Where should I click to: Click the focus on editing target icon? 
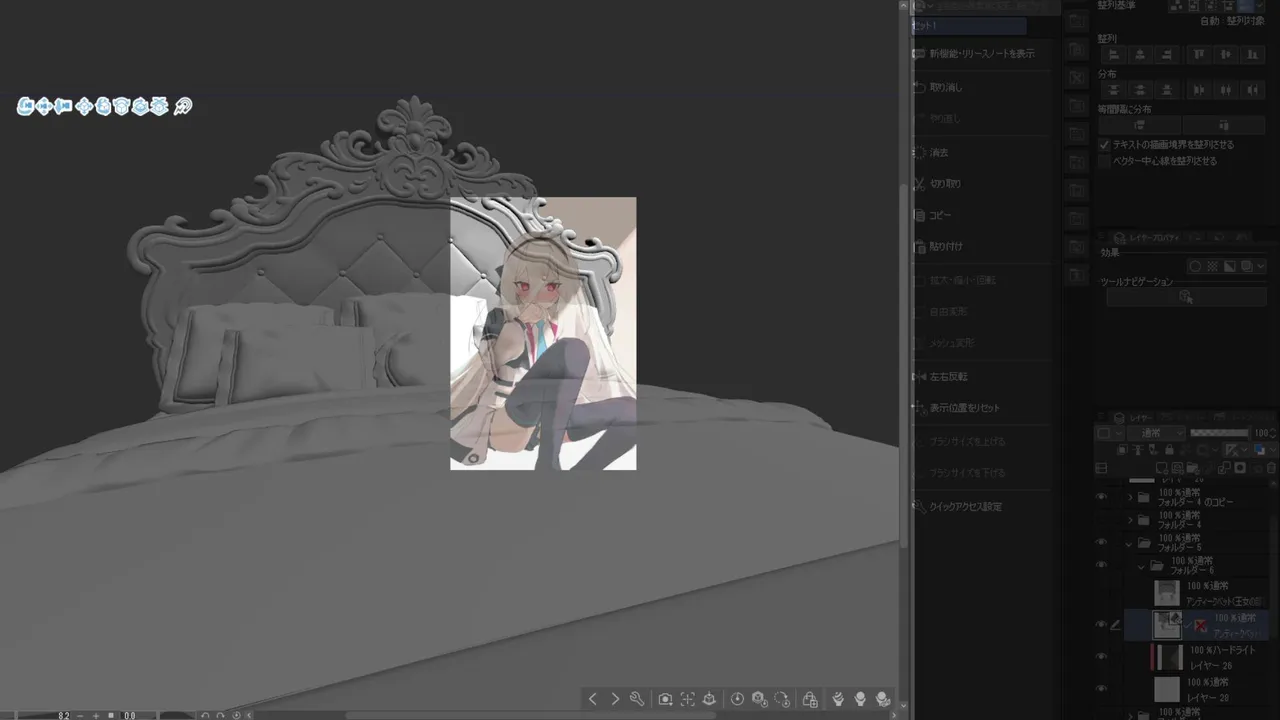[x=688, y=699]
